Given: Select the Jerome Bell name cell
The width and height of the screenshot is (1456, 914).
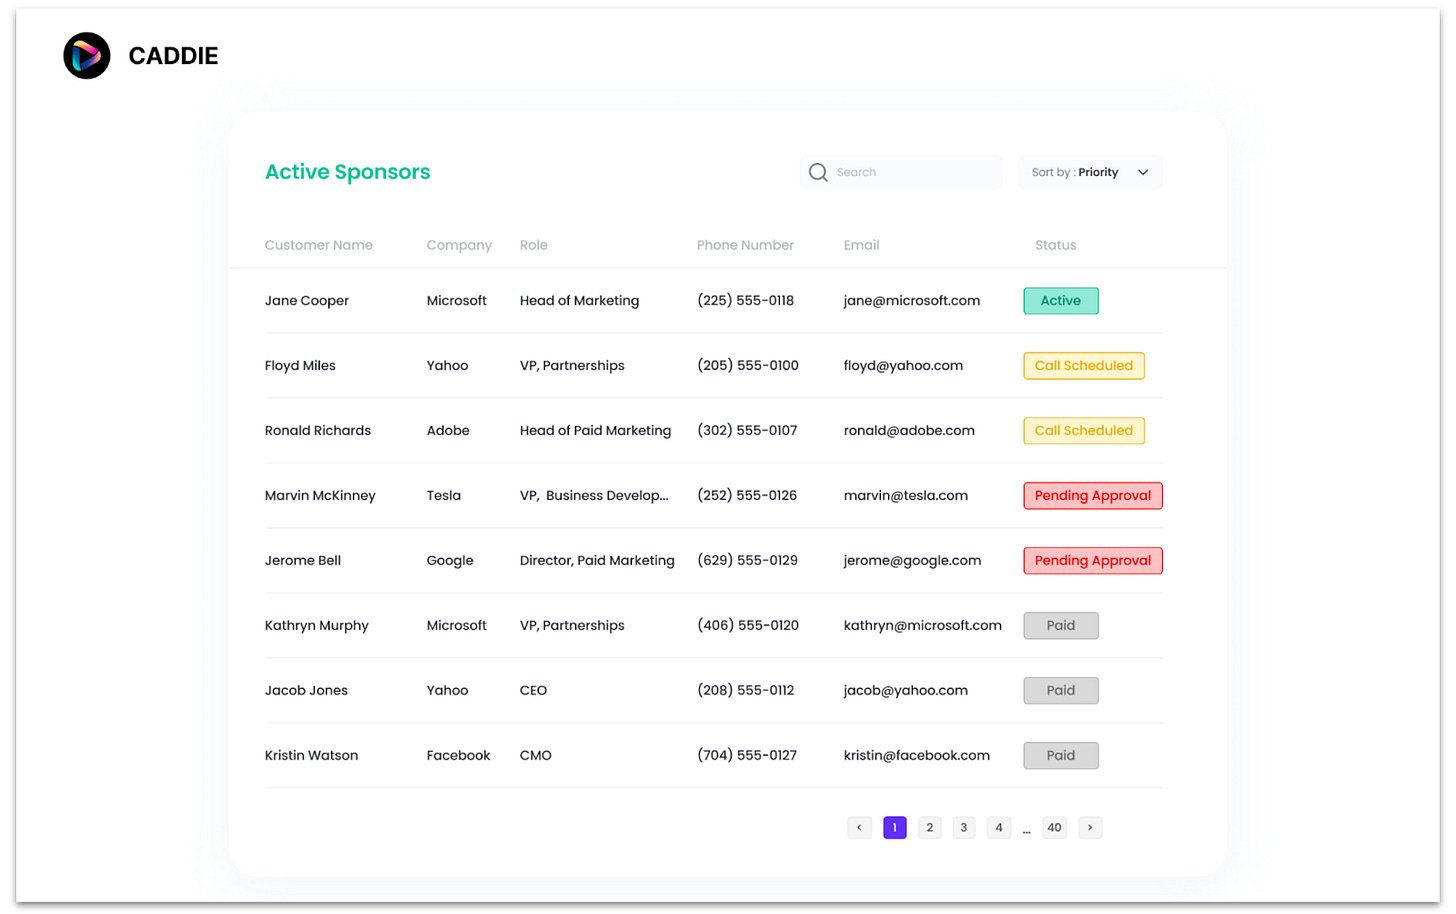Looking at the screenshot, I should coord(302,561).
